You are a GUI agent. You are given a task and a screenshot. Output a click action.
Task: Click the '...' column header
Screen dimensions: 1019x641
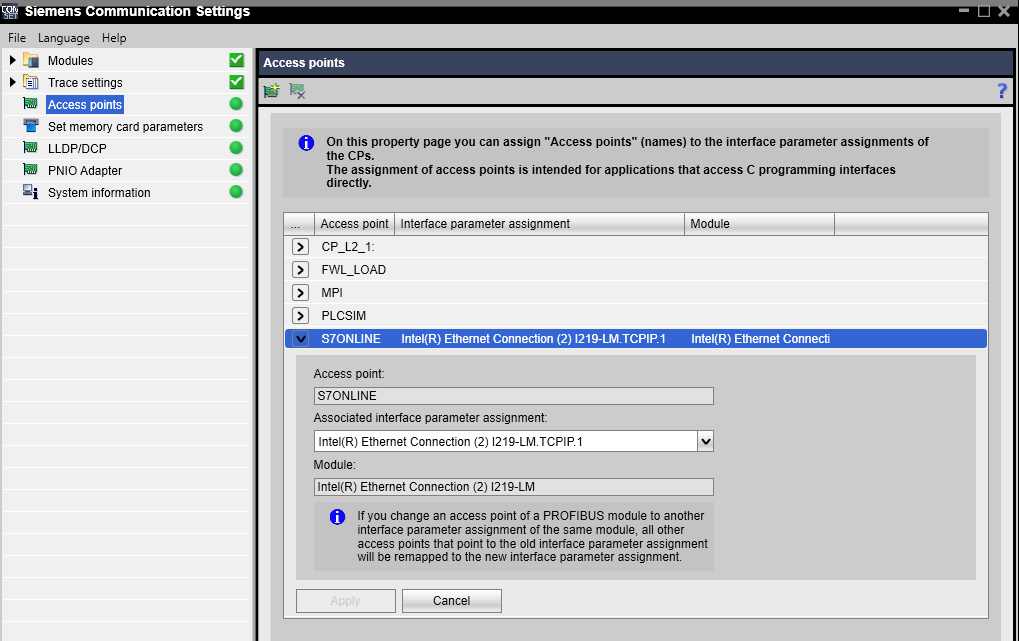(x=299, y=224)
